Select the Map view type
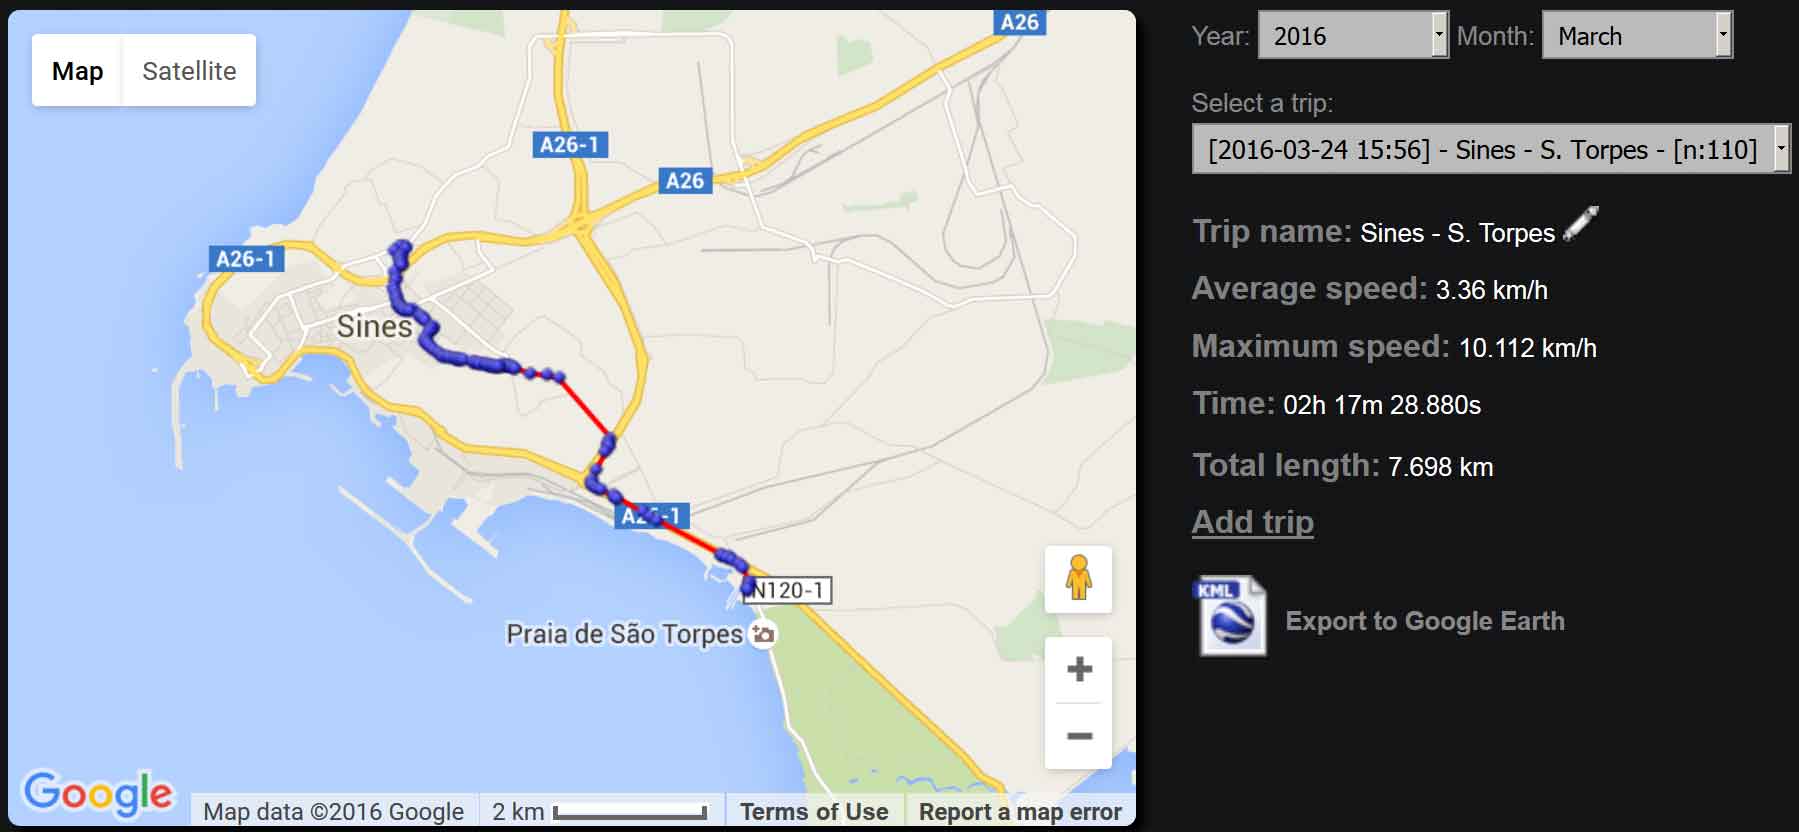Screen dimensions: 1799x832 click(77, 71)
